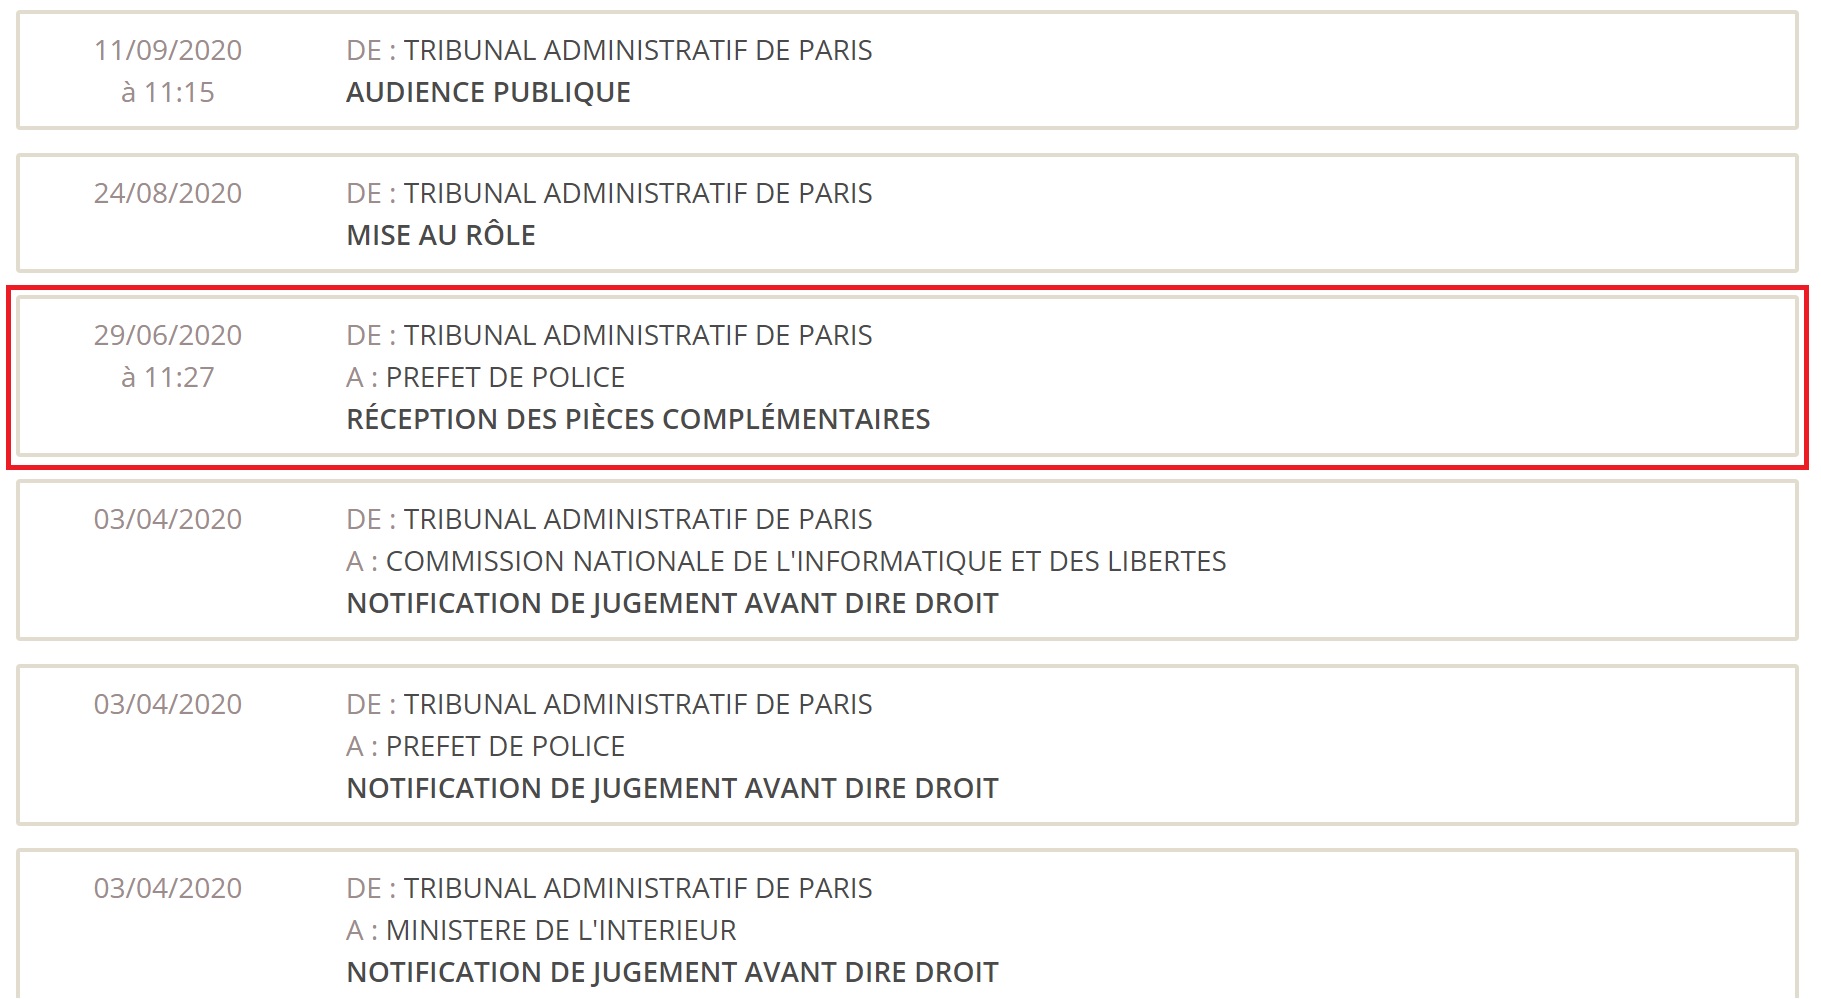Image resolution: width=1821 pixels, height=999 pixels.
Task: Open notification addressed to MINISTERE DE L'INTERIEUR
Action: tap(672, 972)
